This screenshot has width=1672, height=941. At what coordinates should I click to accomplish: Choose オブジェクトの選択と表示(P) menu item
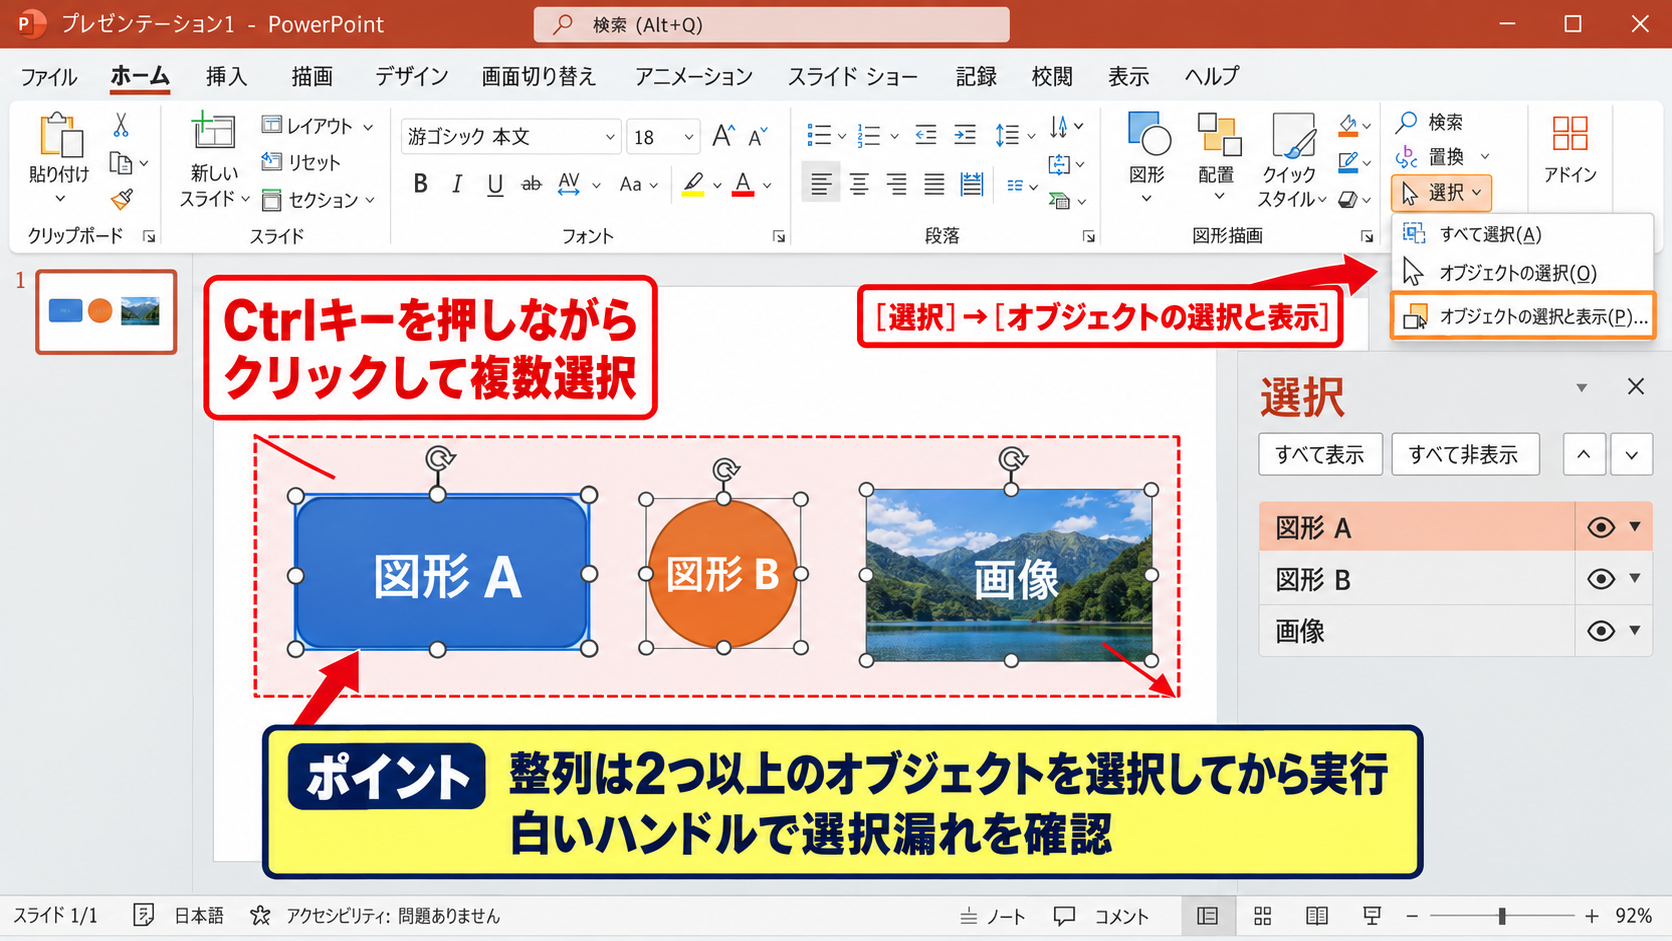1523,316
